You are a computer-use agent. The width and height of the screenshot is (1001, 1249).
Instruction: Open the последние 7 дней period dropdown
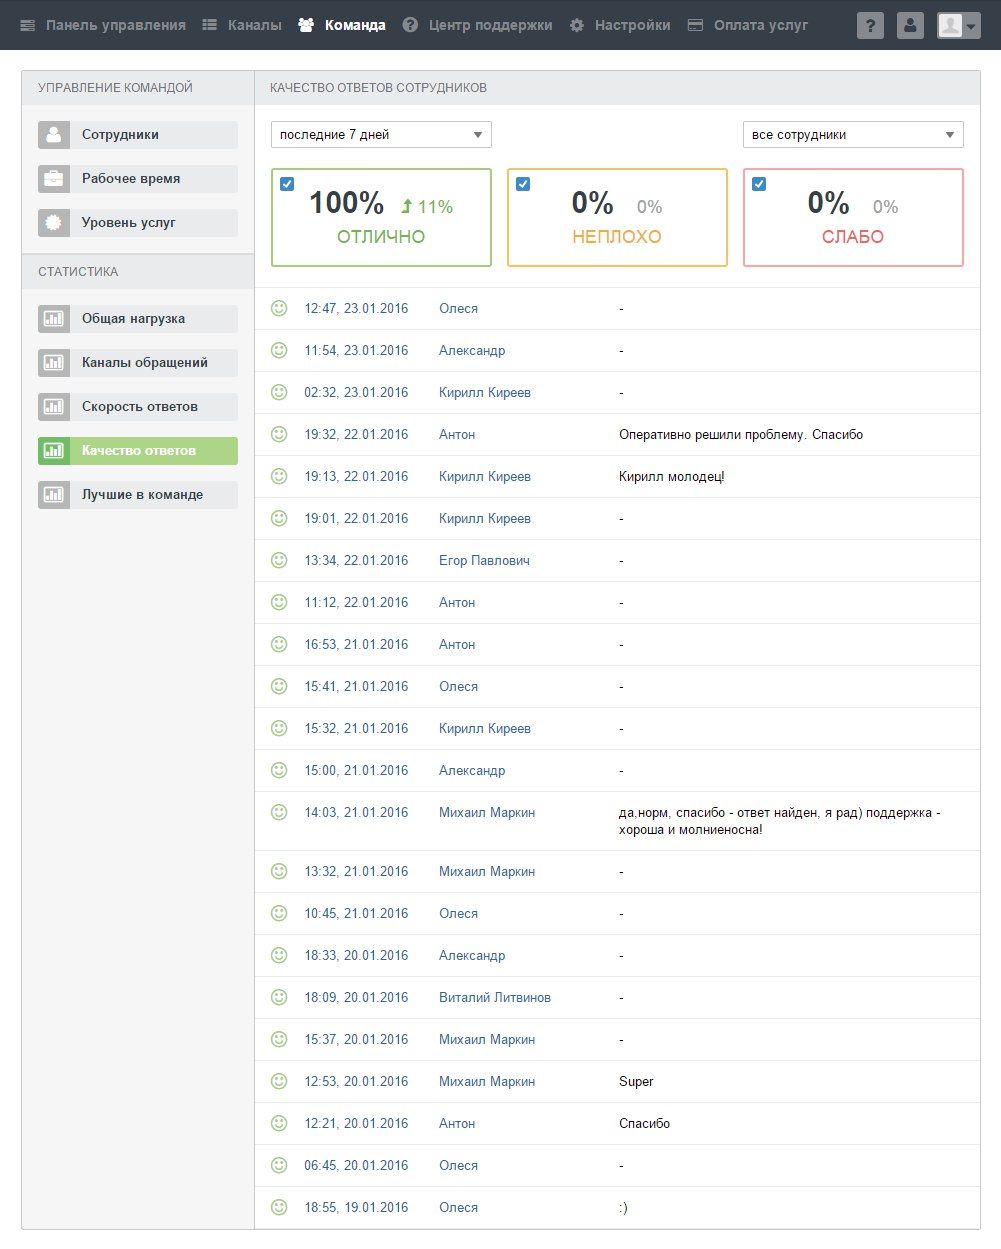[x=381, y=135]
